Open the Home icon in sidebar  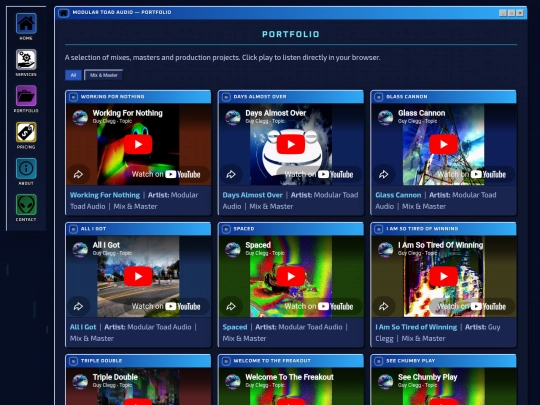pos(26,23)
